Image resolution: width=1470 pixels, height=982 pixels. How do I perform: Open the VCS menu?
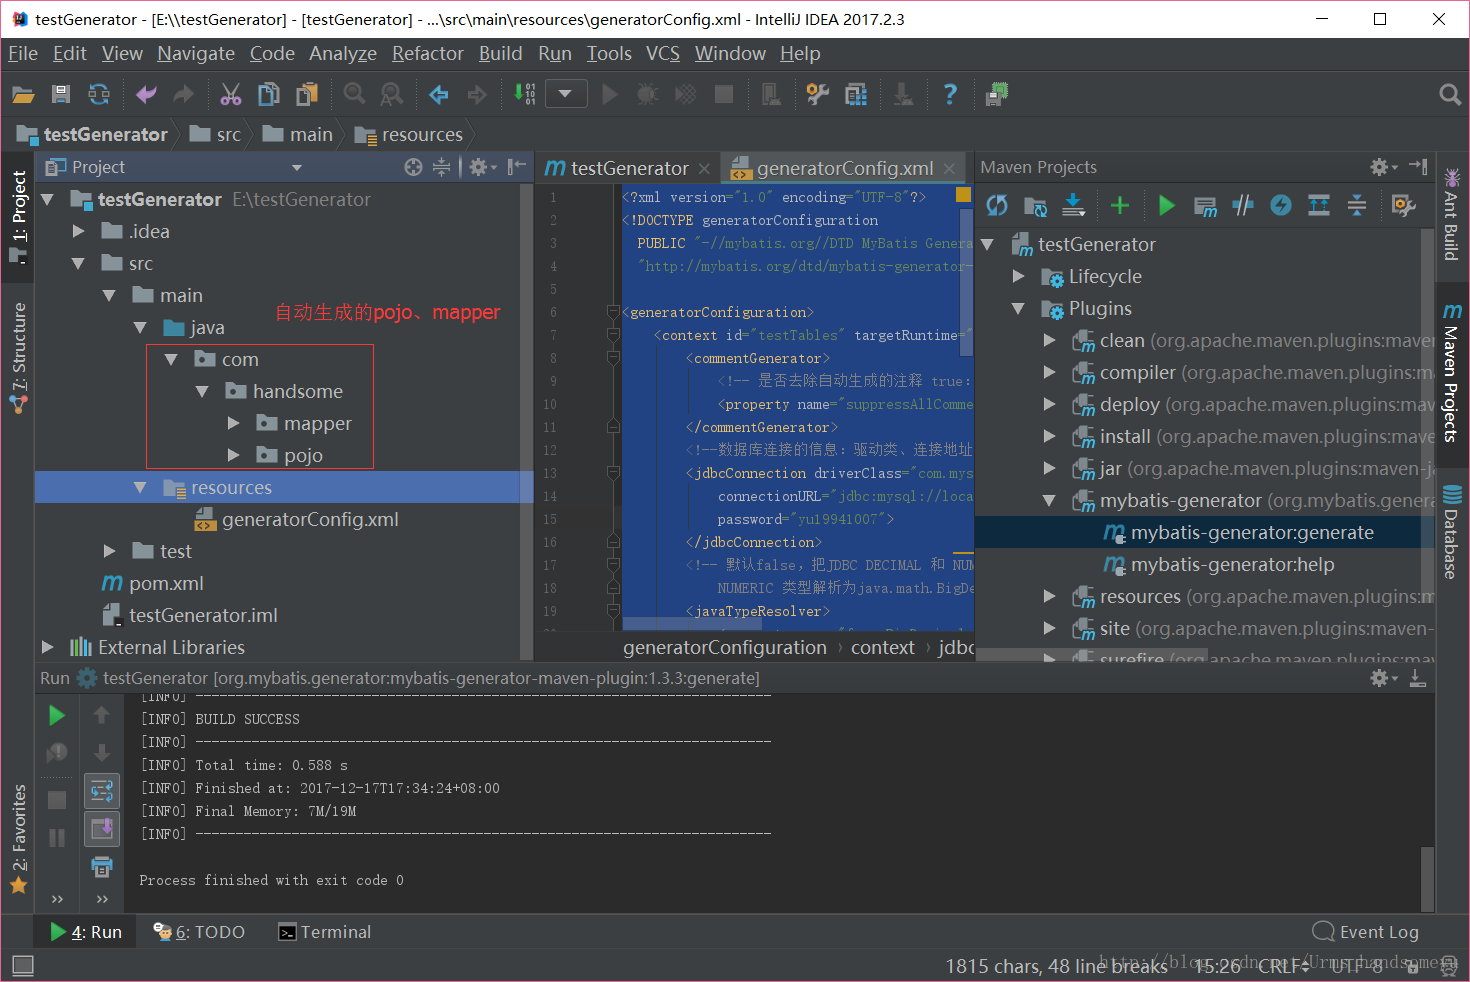663,53
